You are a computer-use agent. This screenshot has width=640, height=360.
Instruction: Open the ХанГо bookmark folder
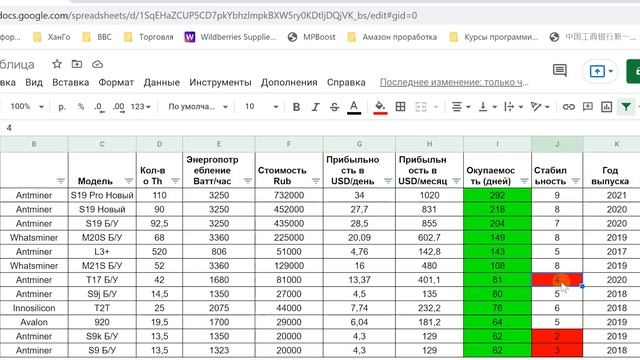[52, 37]
